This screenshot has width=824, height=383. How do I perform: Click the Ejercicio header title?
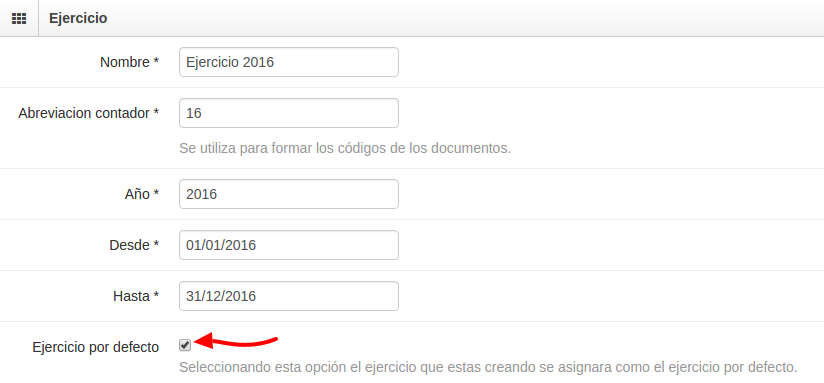78,18
